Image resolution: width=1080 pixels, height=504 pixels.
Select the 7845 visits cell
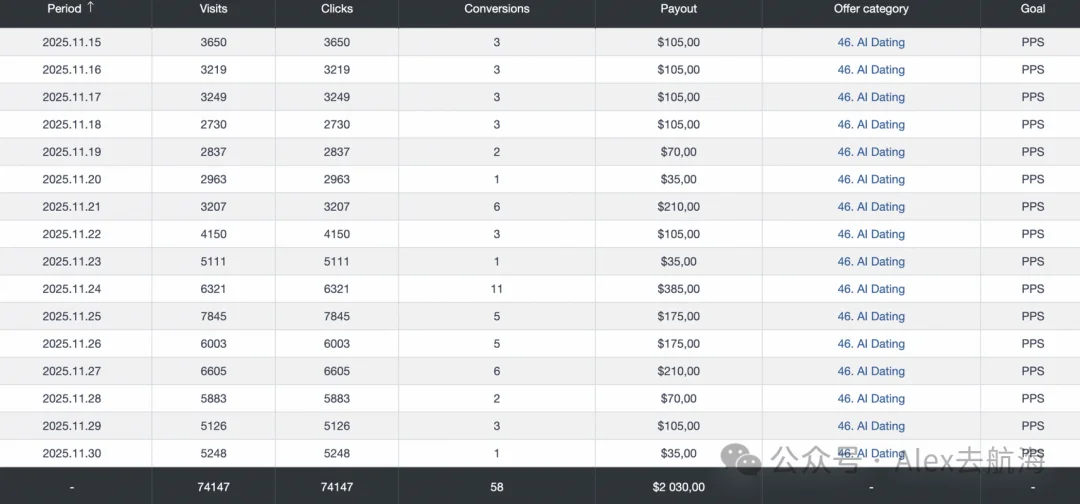214,317
